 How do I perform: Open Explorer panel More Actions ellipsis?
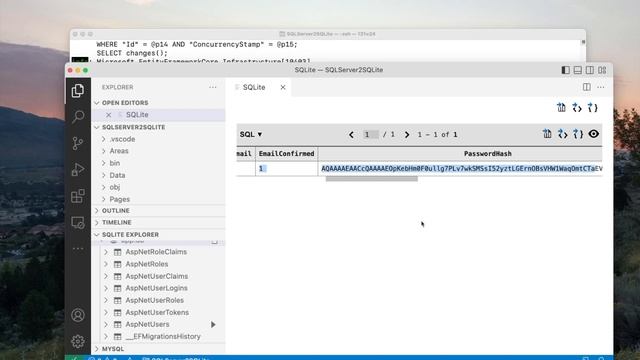(213, 87)
